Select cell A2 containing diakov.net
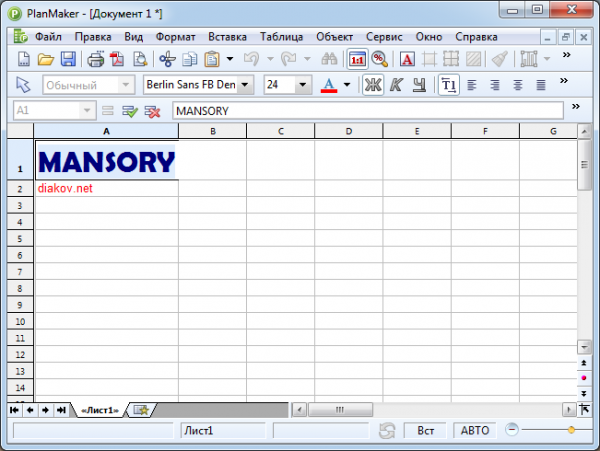Image resolution: width=600 pixels, height=451 pixels. (x=106, y=188)
